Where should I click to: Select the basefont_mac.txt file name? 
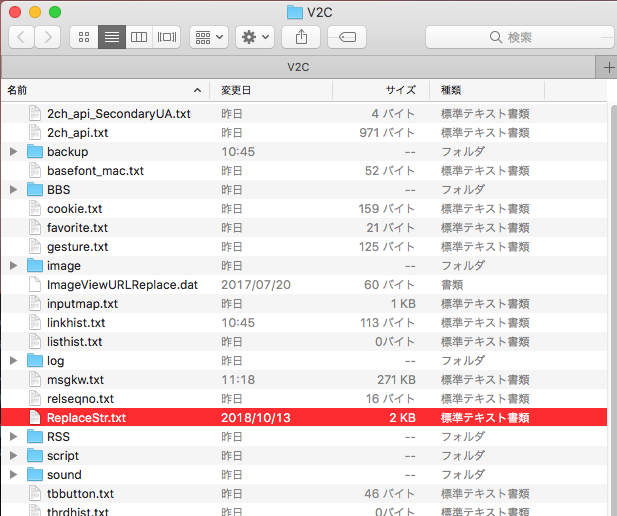pyautogui.click(x=95, y=170)
